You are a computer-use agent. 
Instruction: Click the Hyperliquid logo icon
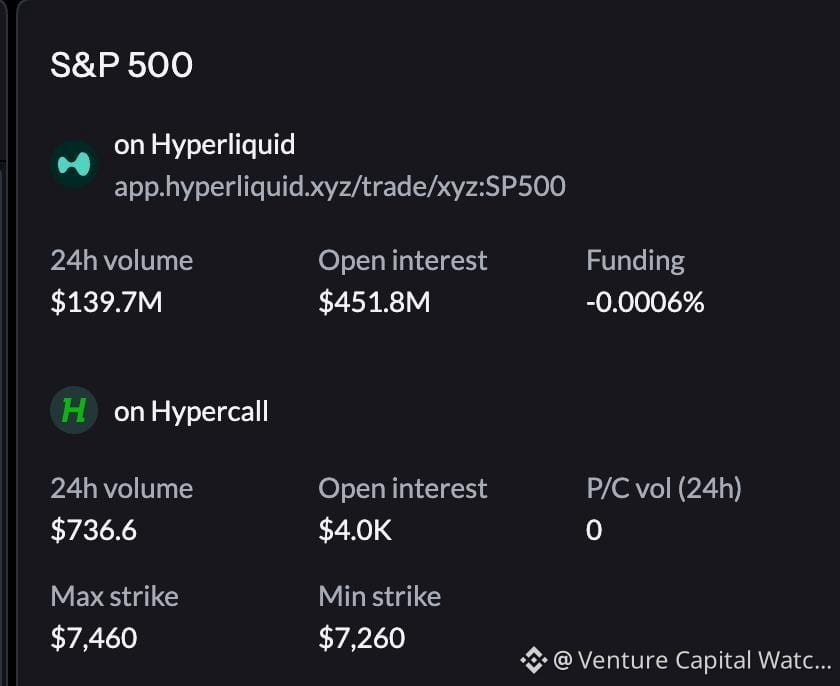(x=74, y=164)
